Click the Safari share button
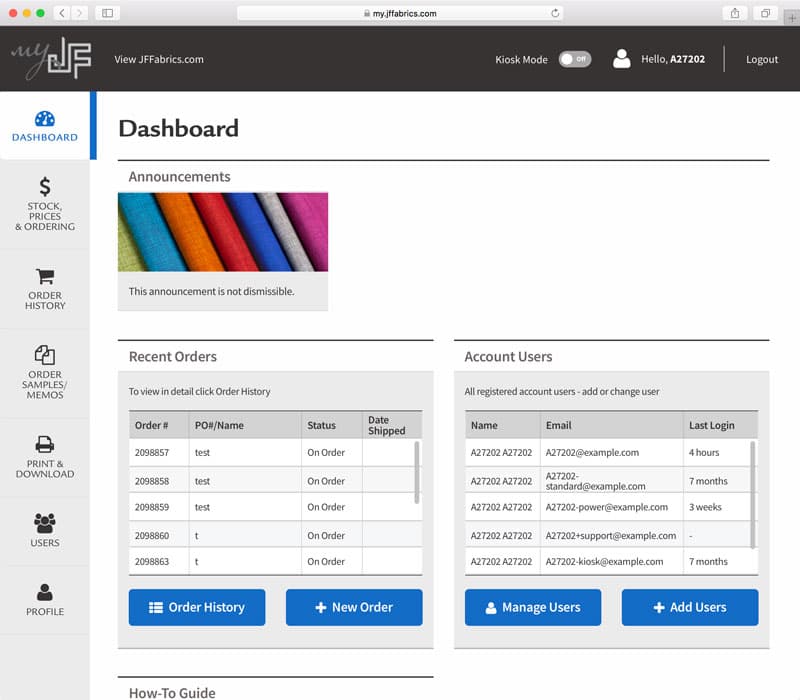800x700 pixels. click(735, 13)
